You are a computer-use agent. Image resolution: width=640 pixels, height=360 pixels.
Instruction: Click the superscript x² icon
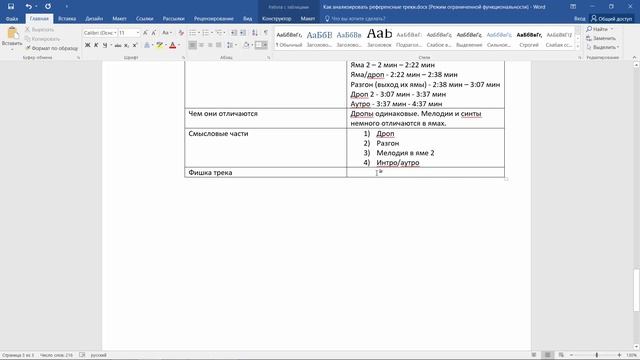point(135,45)
